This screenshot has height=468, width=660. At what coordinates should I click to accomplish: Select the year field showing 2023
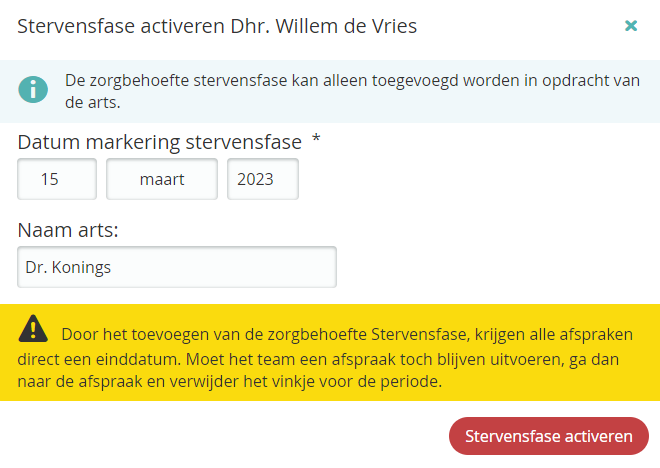point(262,180)
